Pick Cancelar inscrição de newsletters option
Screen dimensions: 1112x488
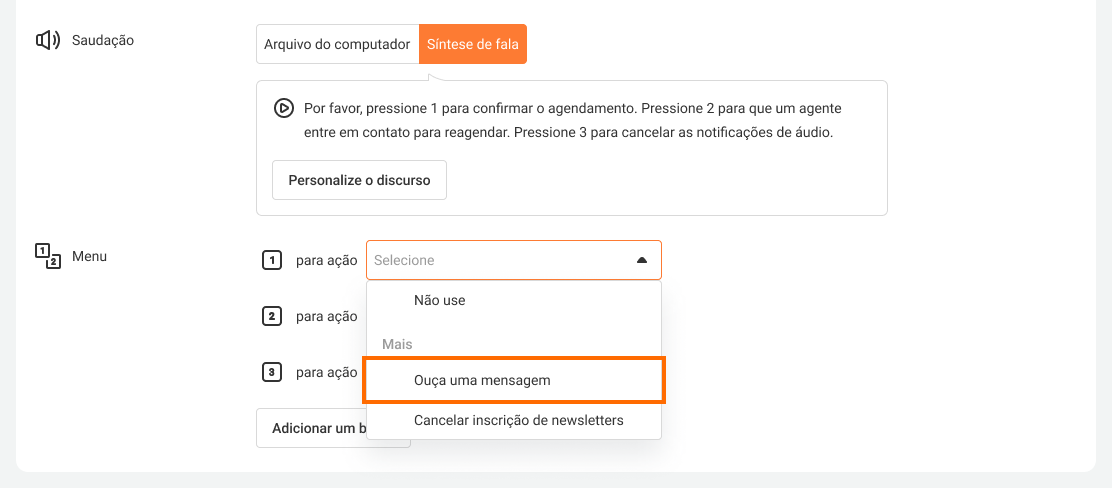pos(518,420)
